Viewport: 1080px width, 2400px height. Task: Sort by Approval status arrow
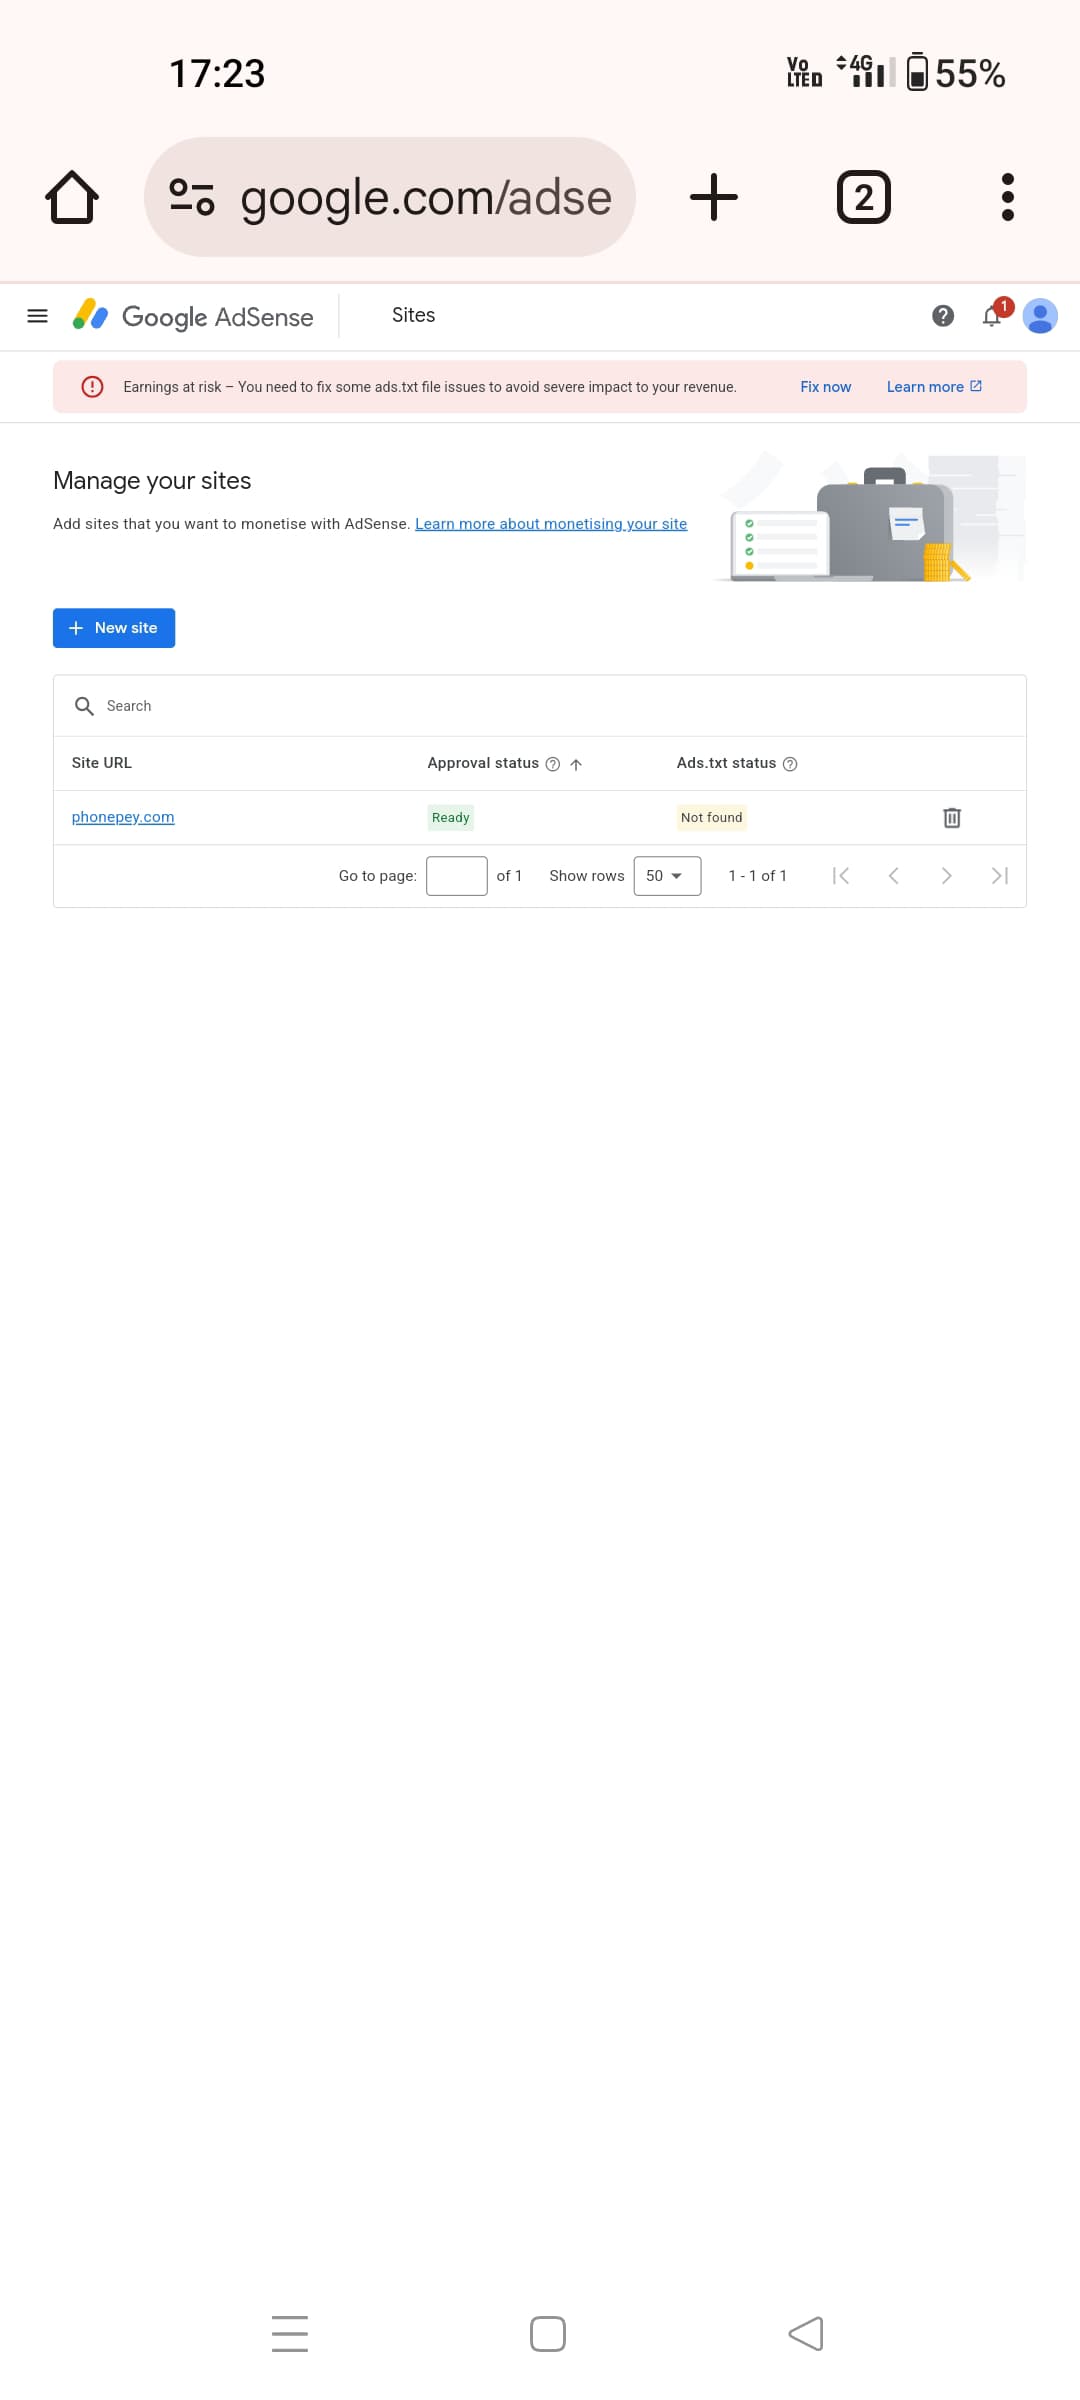576,764
